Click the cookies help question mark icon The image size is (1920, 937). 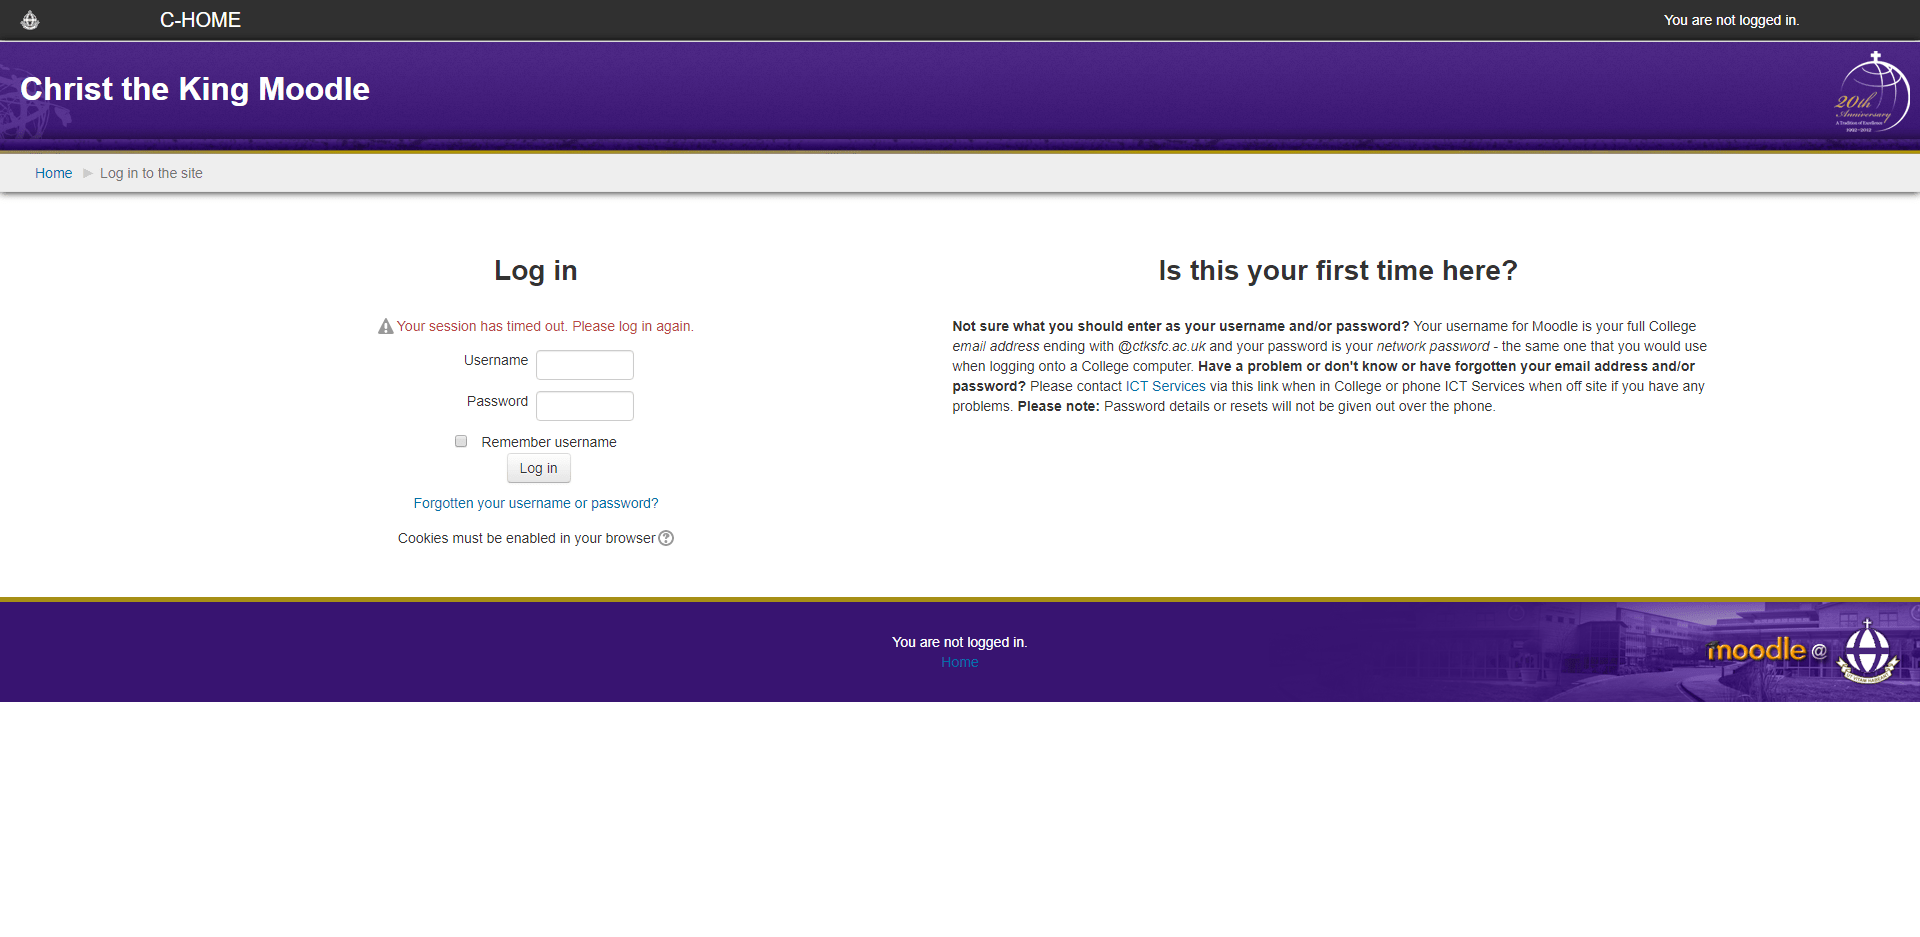[x=666, y=538]
